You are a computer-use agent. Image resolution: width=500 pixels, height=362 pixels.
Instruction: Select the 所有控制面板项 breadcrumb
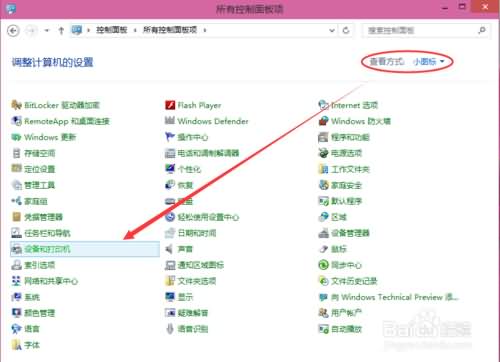[x=170, y=30]
